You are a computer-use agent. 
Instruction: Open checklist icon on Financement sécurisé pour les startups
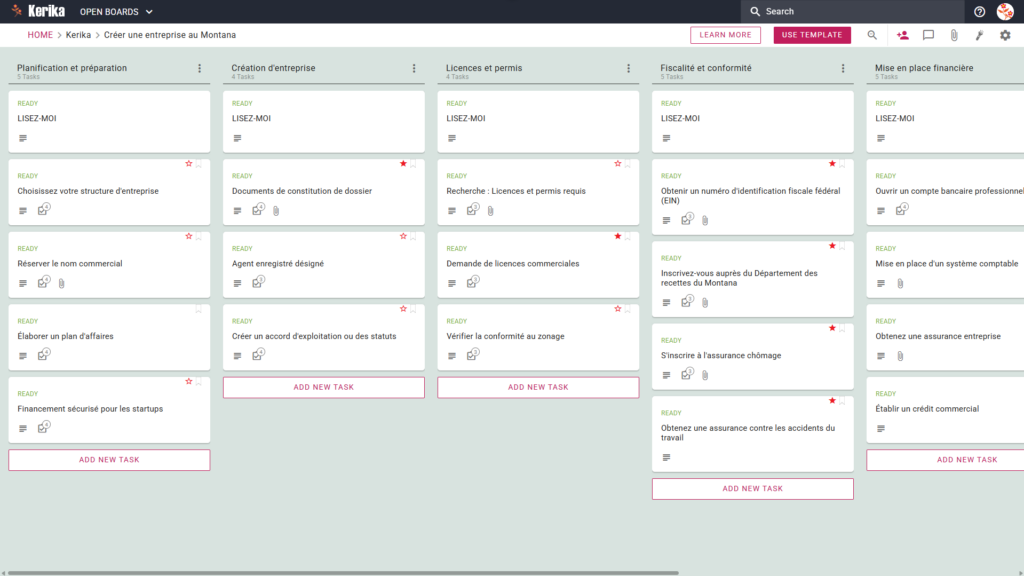pyautogui.click(x=43, y=427)
